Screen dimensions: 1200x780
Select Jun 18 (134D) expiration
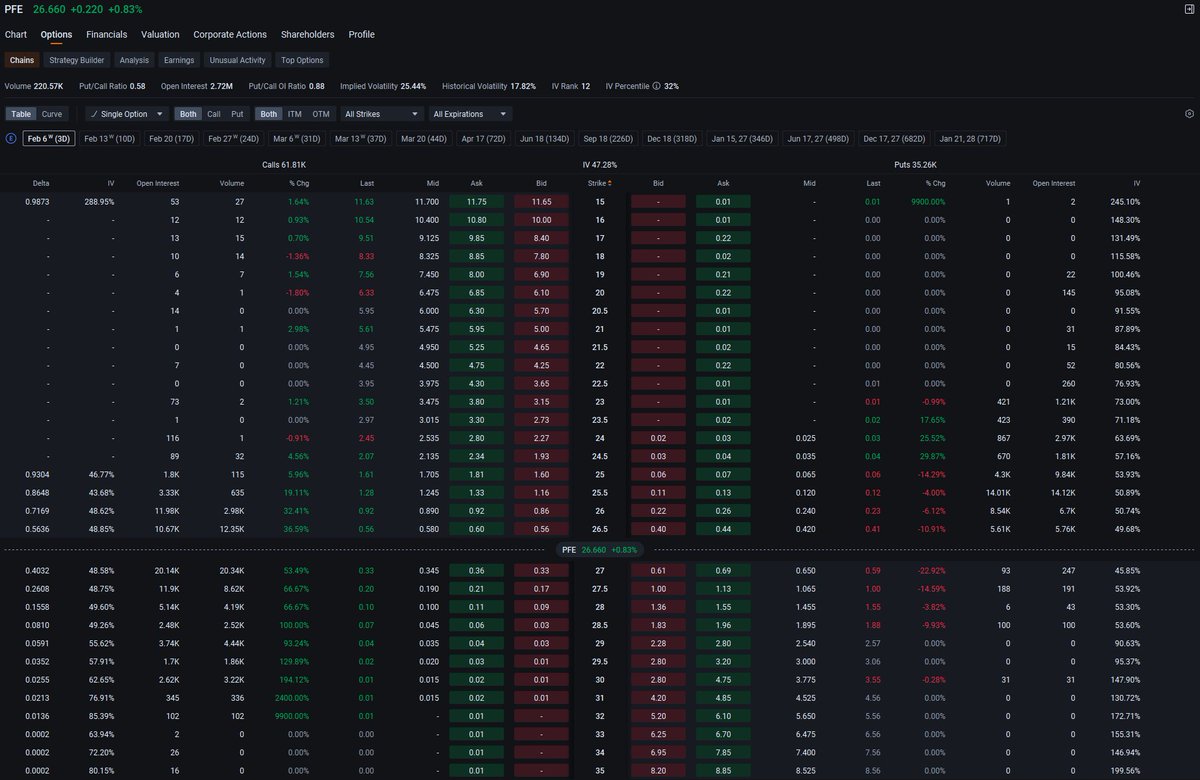pos(545,139)
